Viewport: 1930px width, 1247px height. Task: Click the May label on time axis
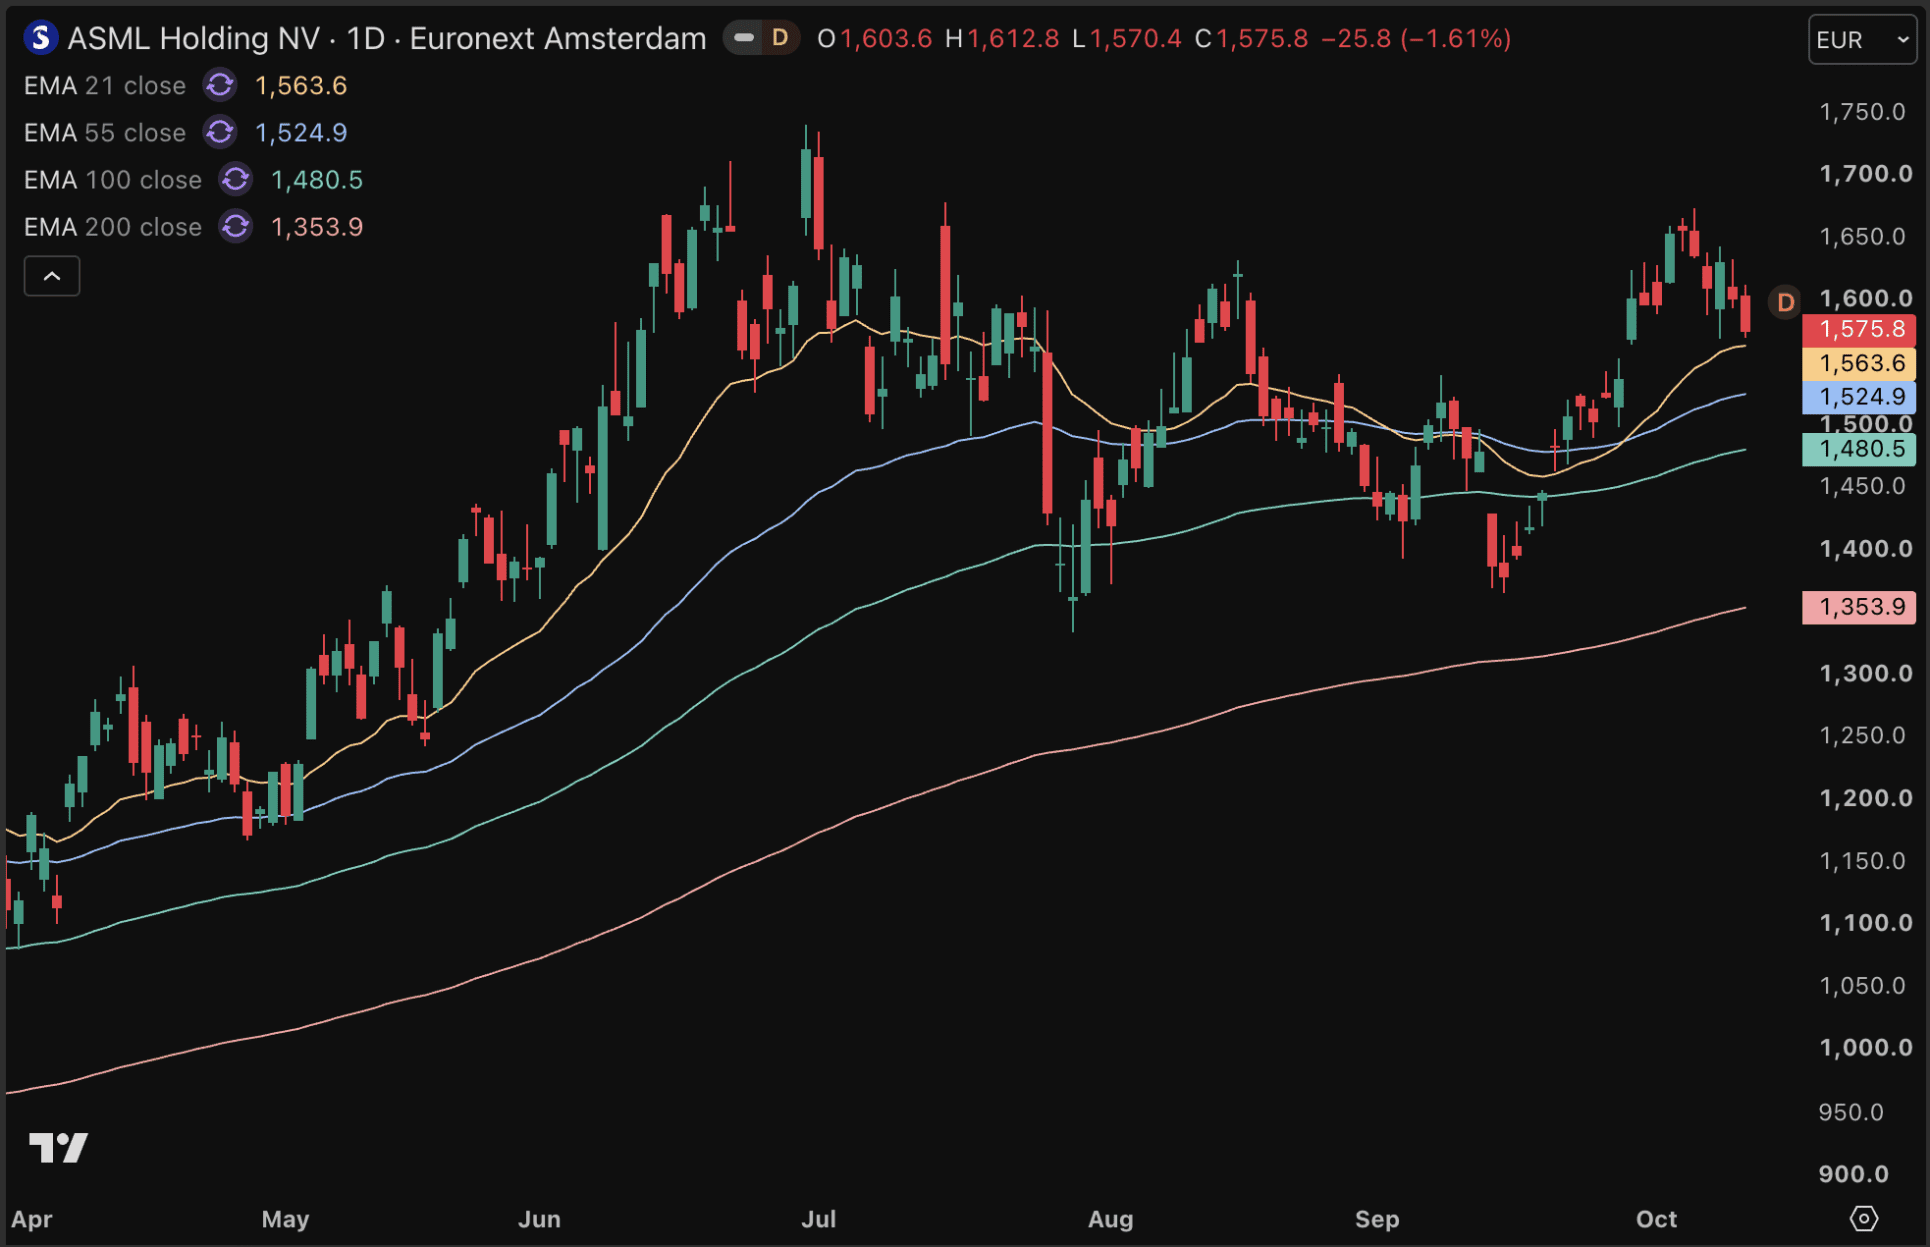click(285, 1219)
